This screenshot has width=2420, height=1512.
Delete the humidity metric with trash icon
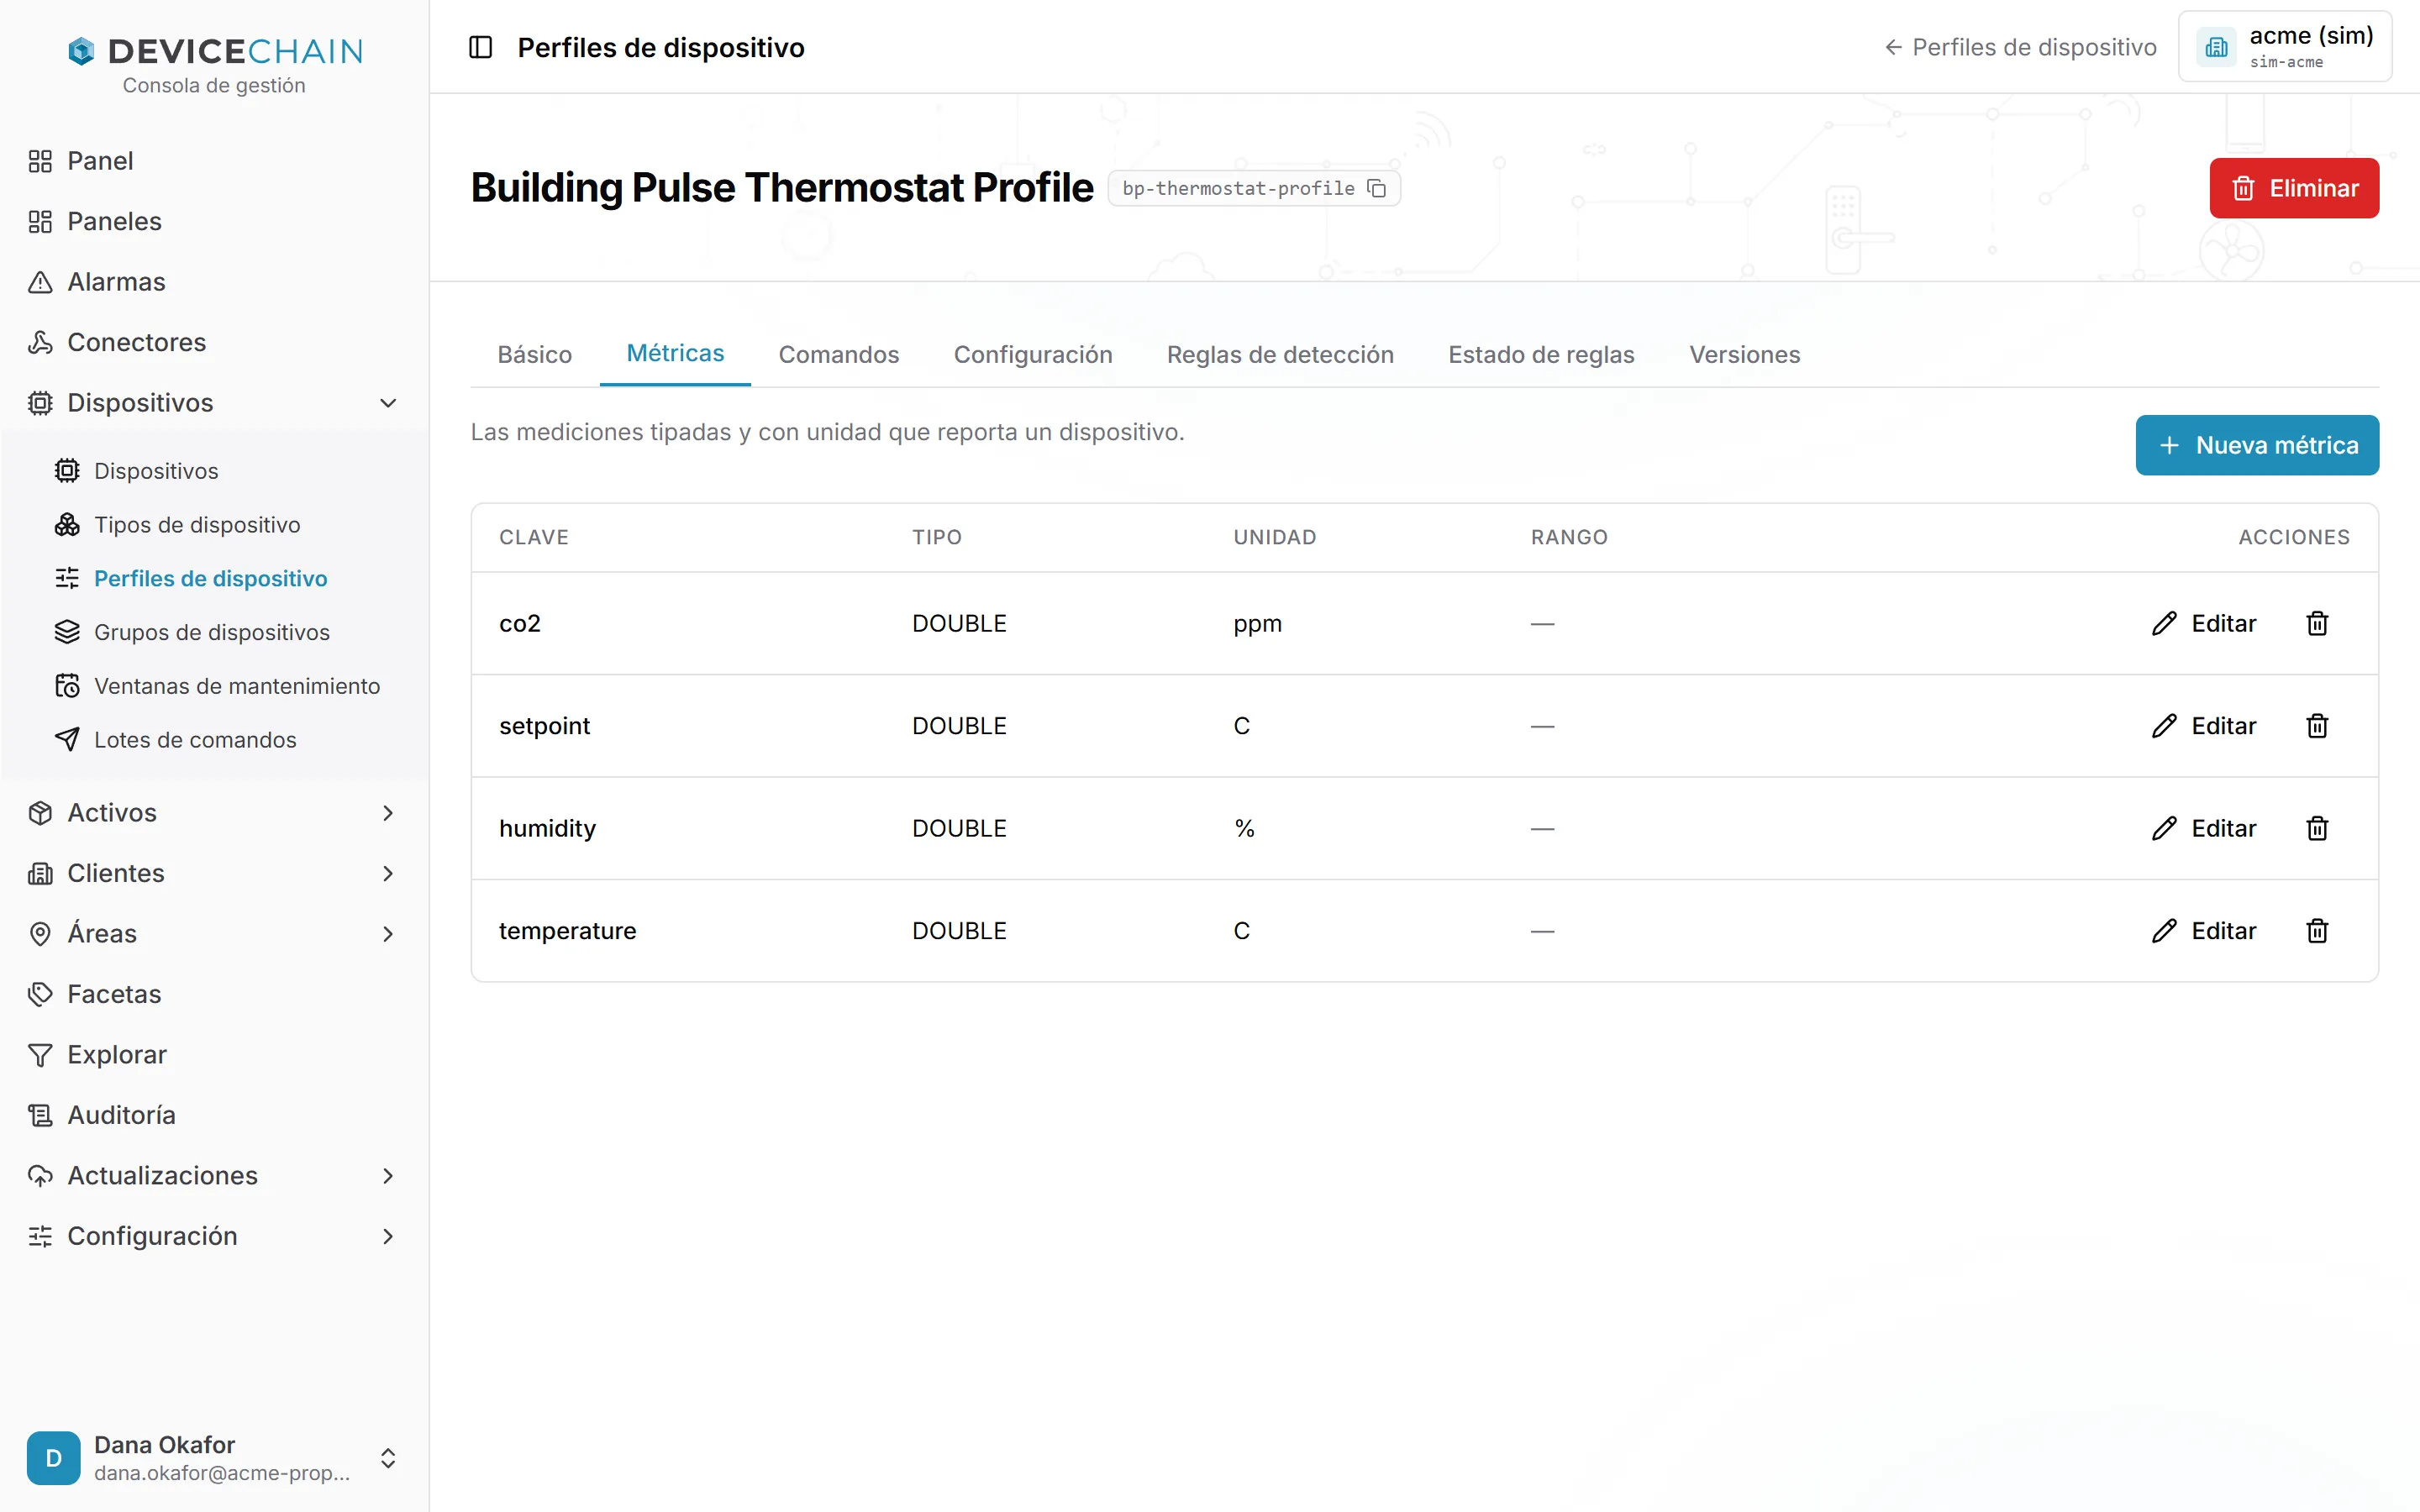tap(2317, 828)
